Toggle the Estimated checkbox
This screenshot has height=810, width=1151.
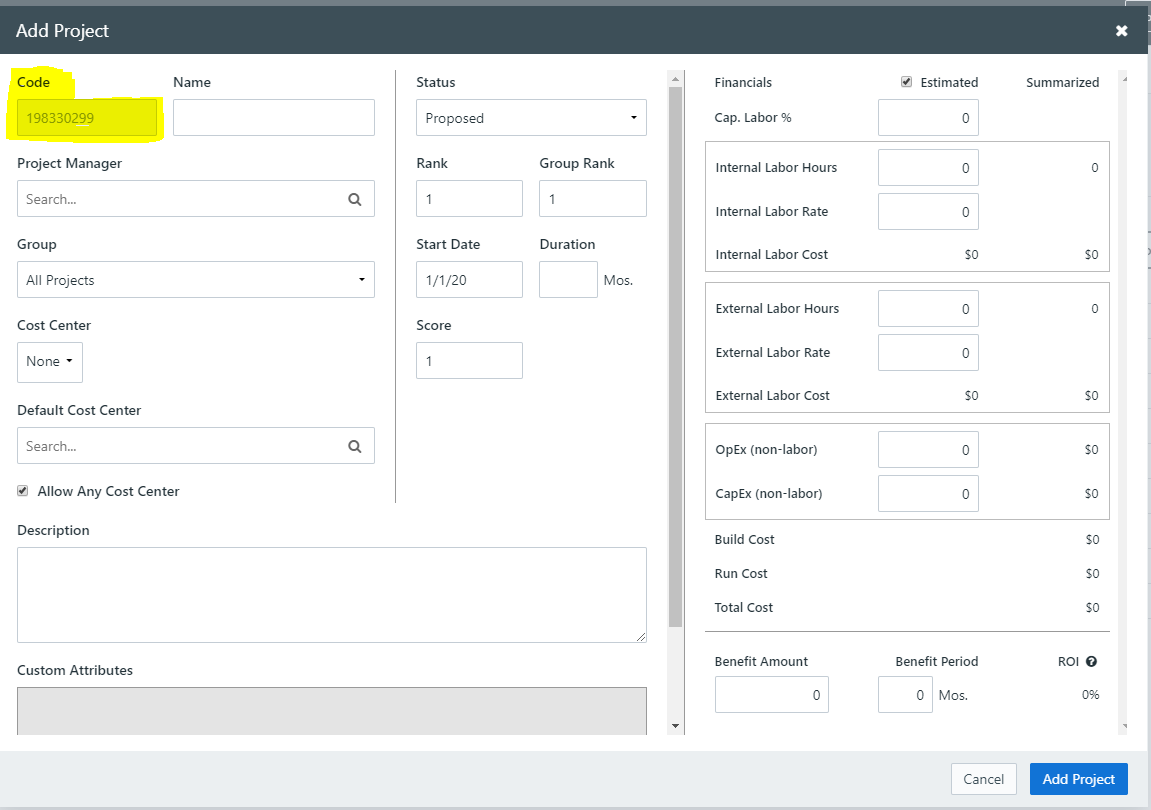pos(907,82)
